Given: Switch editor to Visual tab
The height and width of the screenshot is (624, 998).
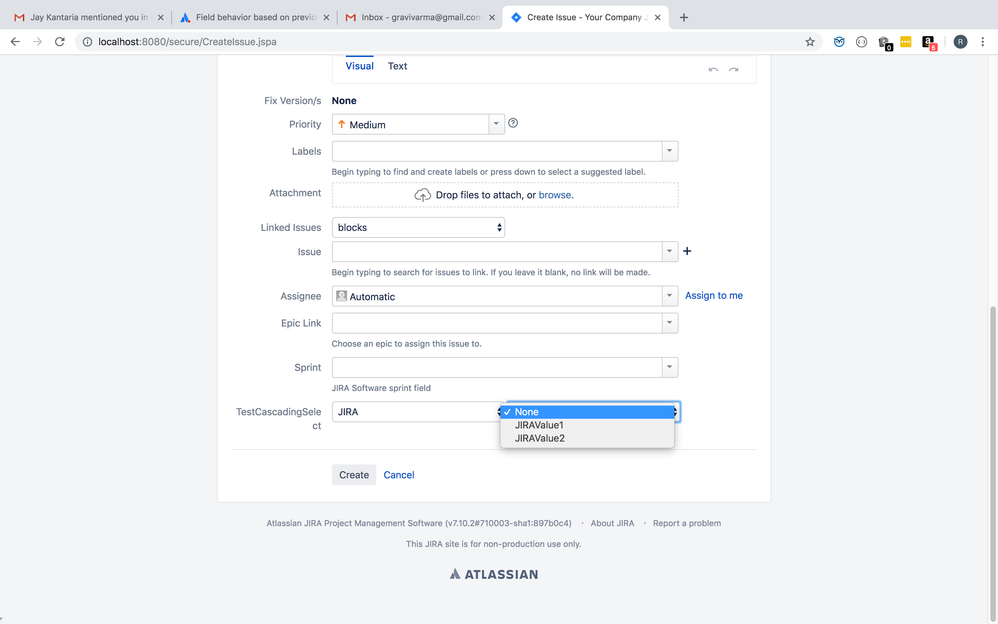Looking at the screenshot, I should pos(360,66).
